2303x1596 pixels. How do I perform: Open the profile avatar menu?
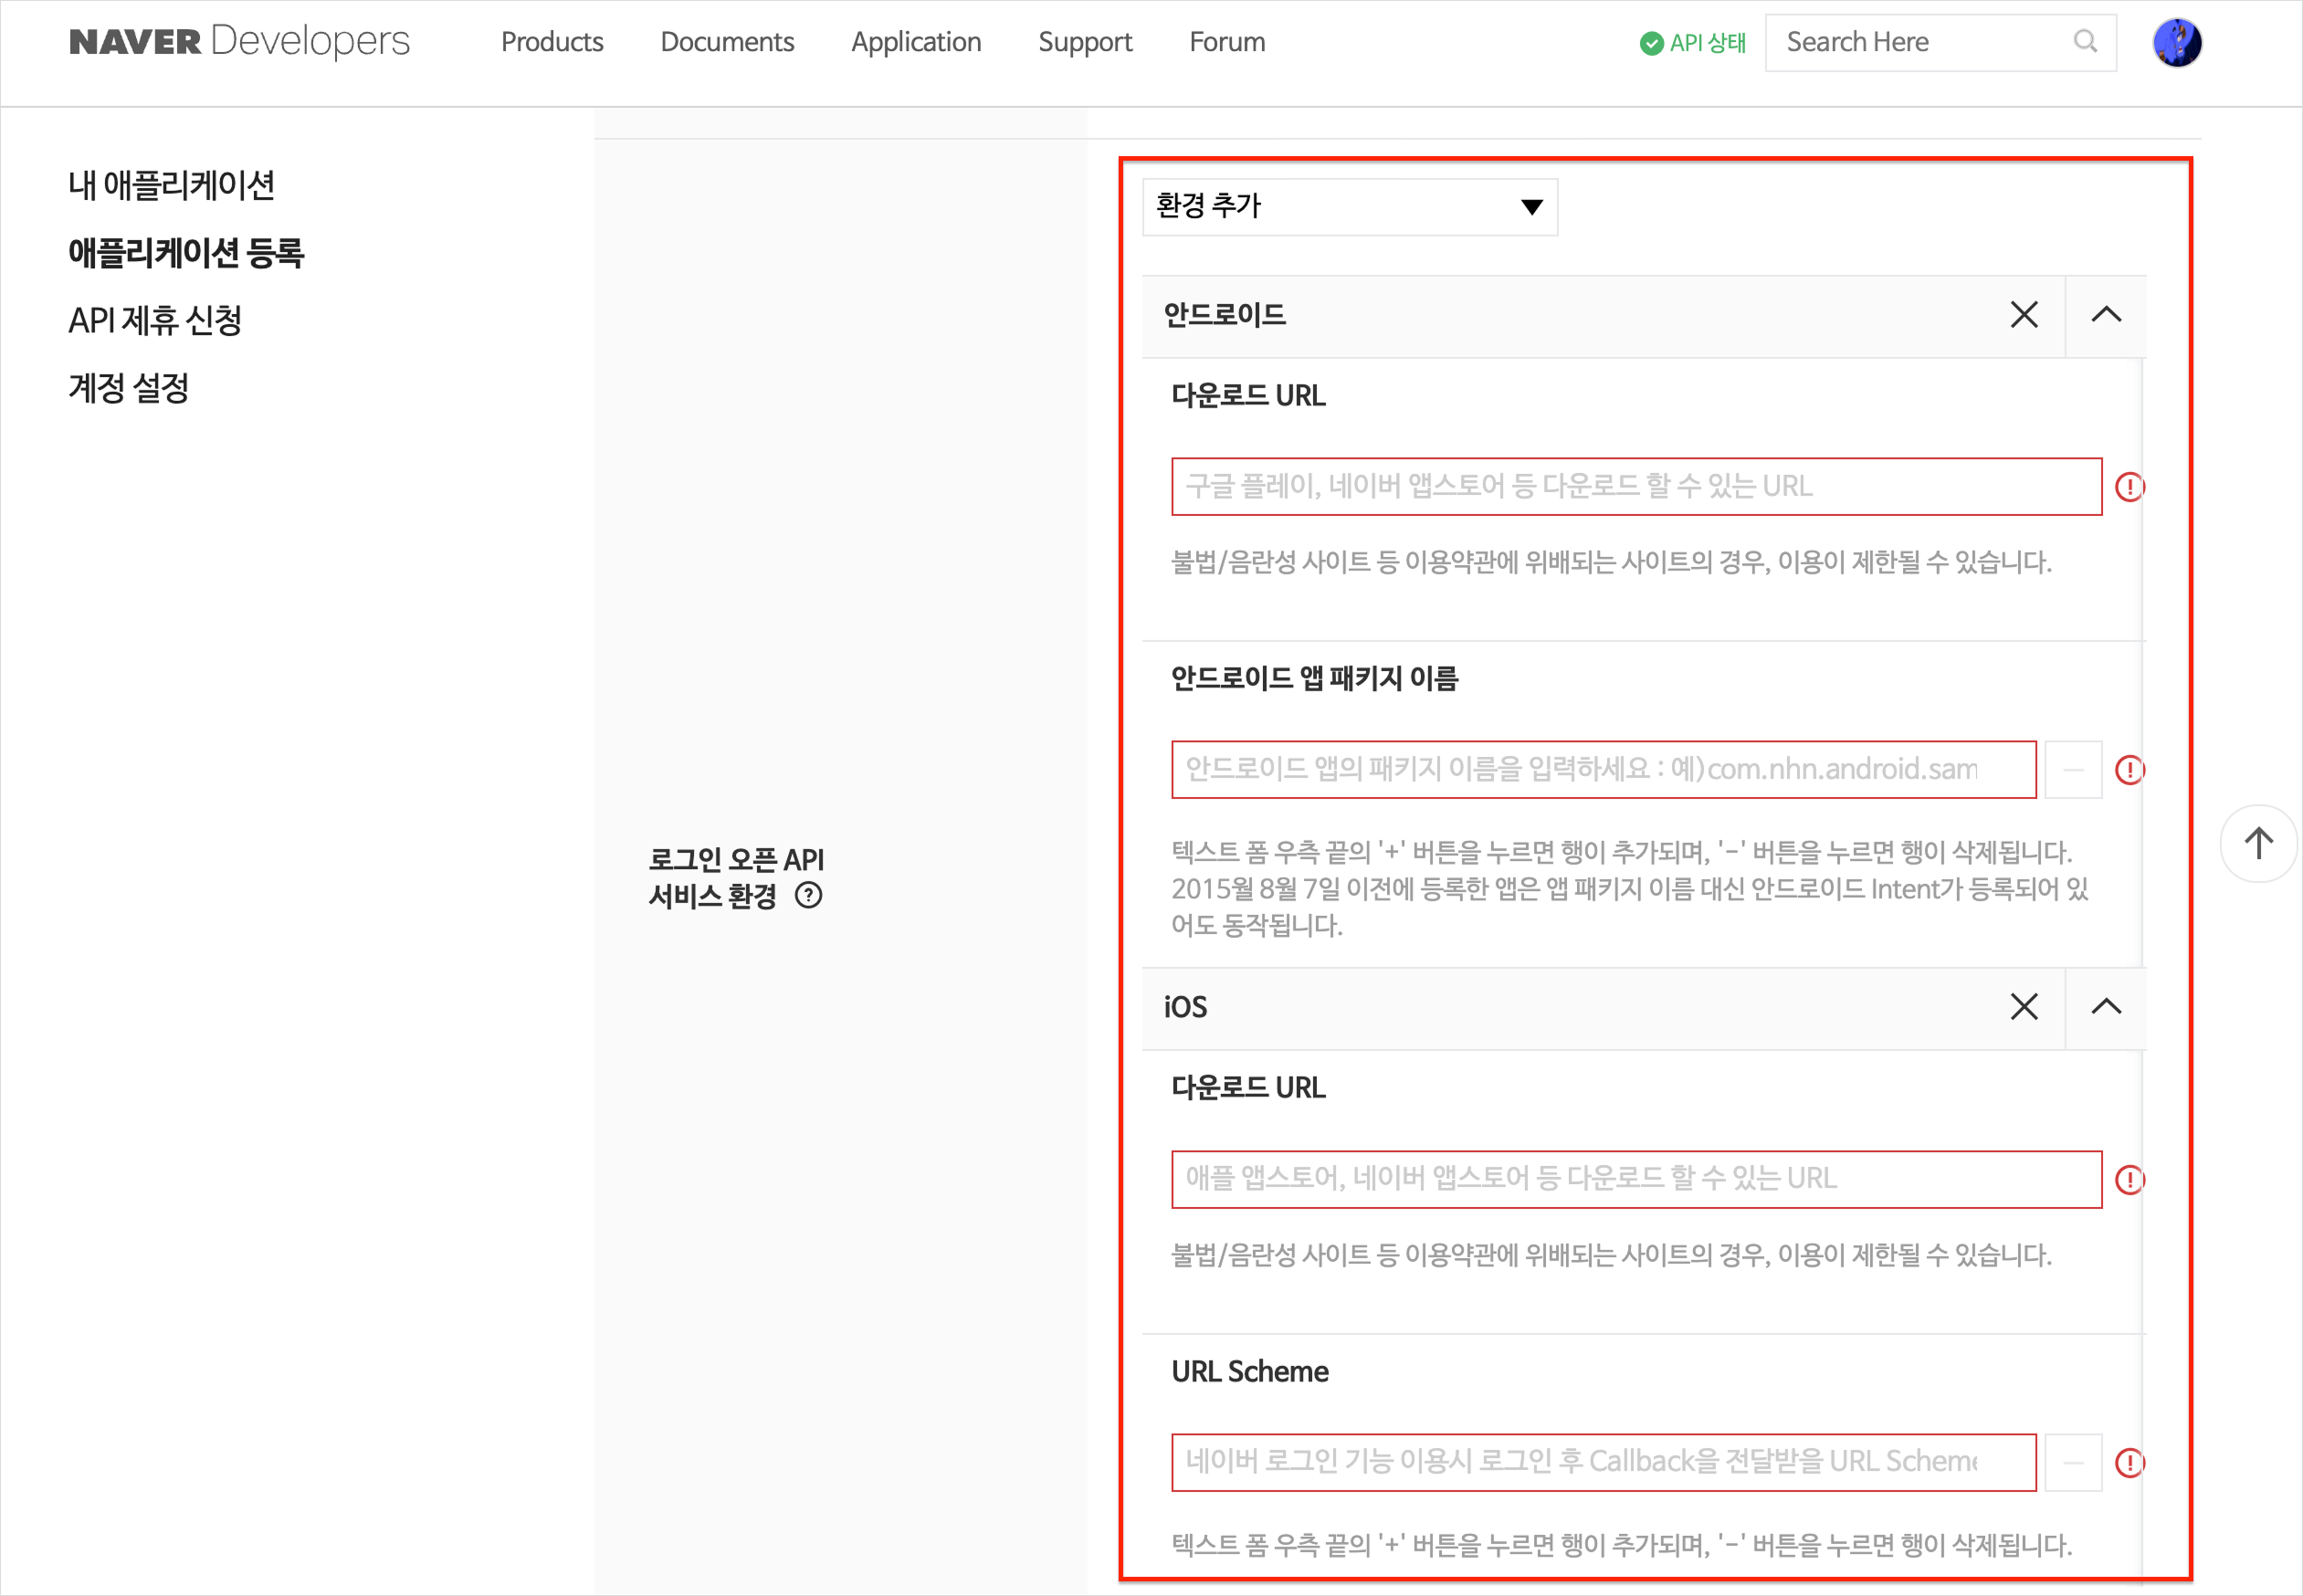(x=2176, y=42)
